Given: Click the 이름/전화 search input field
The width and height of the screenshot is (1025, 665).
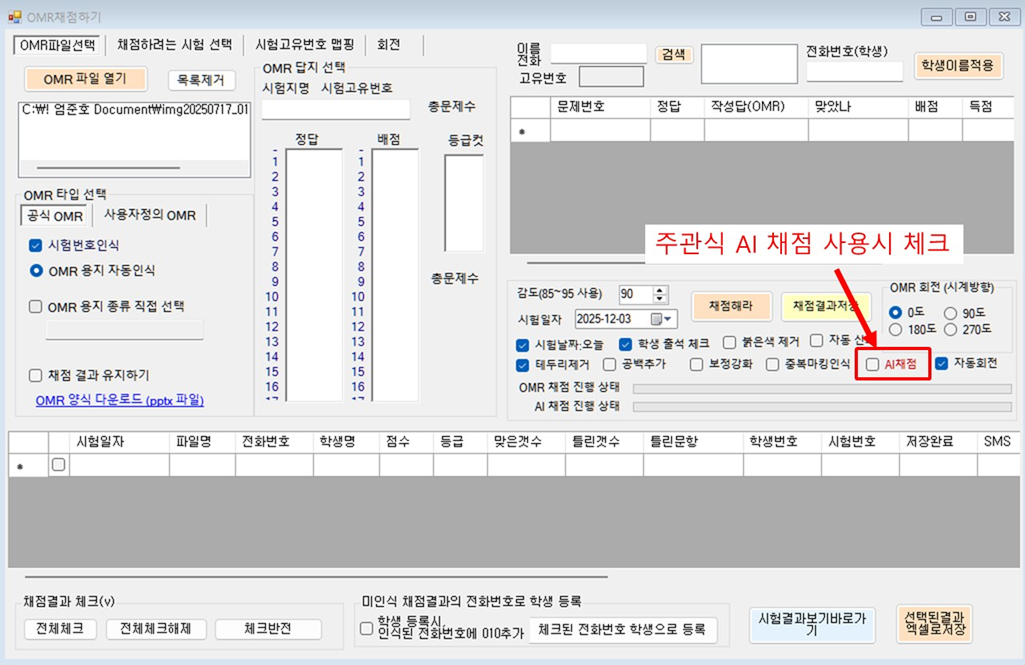Looking at the screenshot, I should coord(598,53).
